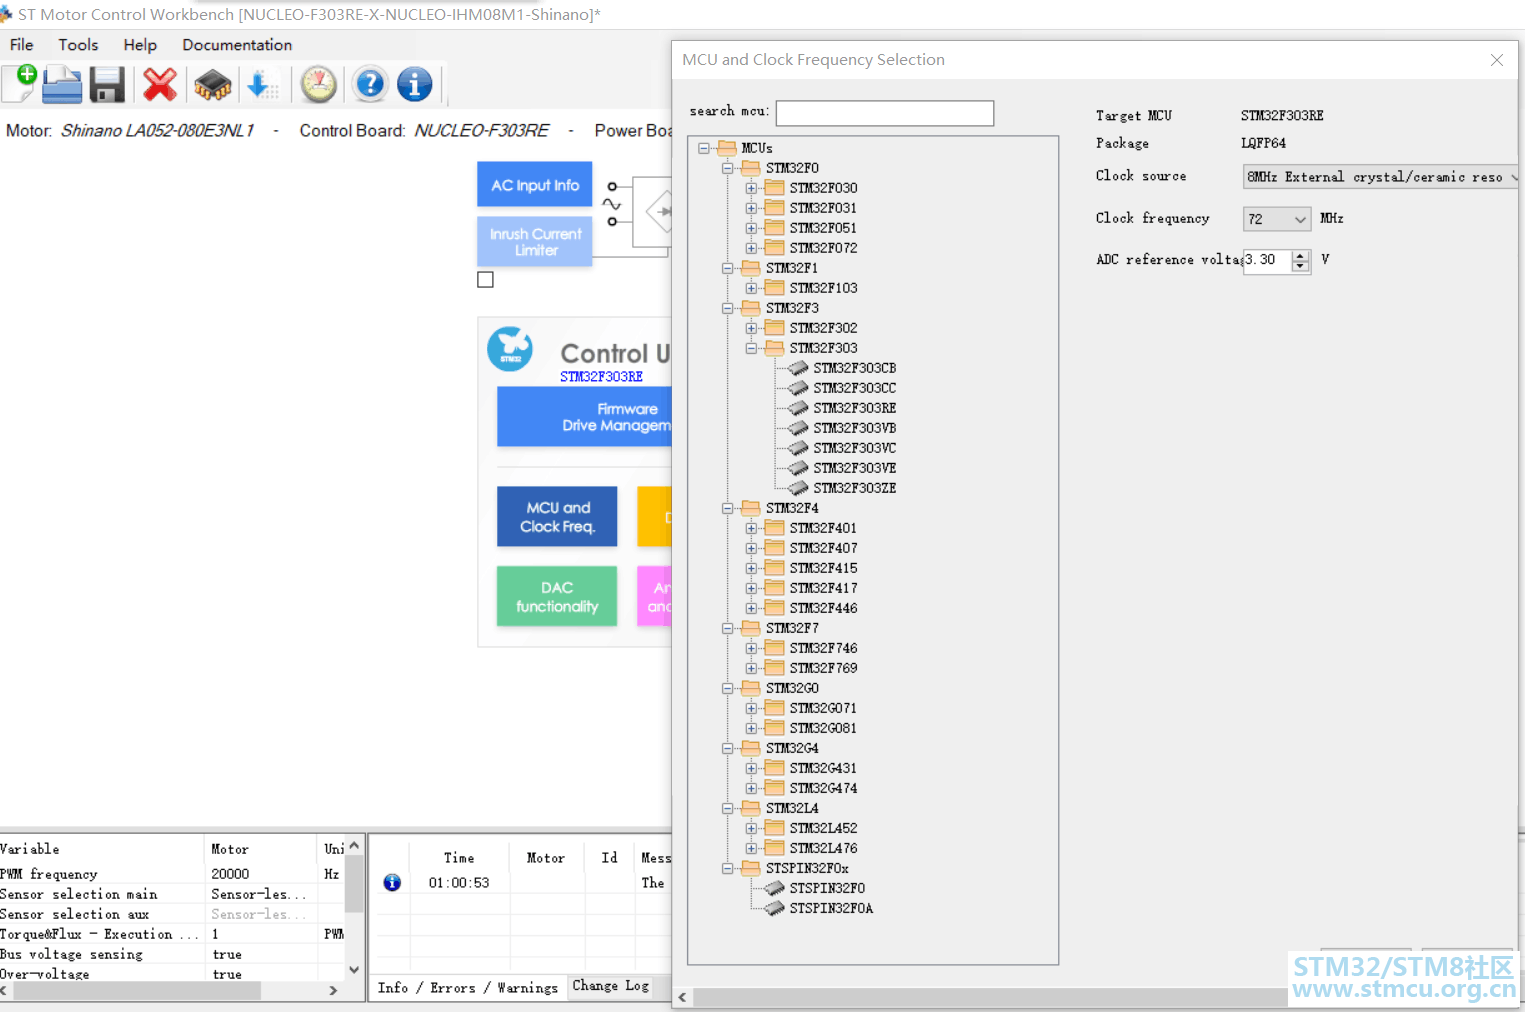Open an existing project with the folder icon

point(62,84)
